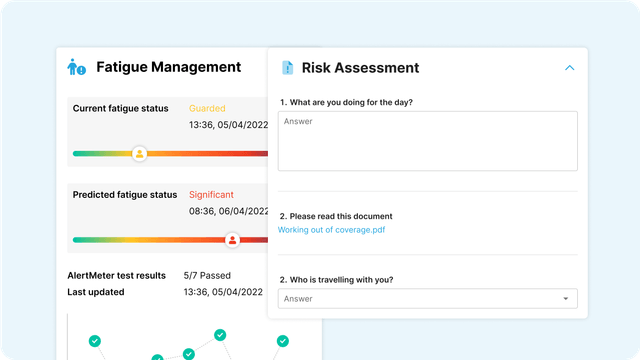Click the Fatigue Management person-alert icon

pos(76,67)
